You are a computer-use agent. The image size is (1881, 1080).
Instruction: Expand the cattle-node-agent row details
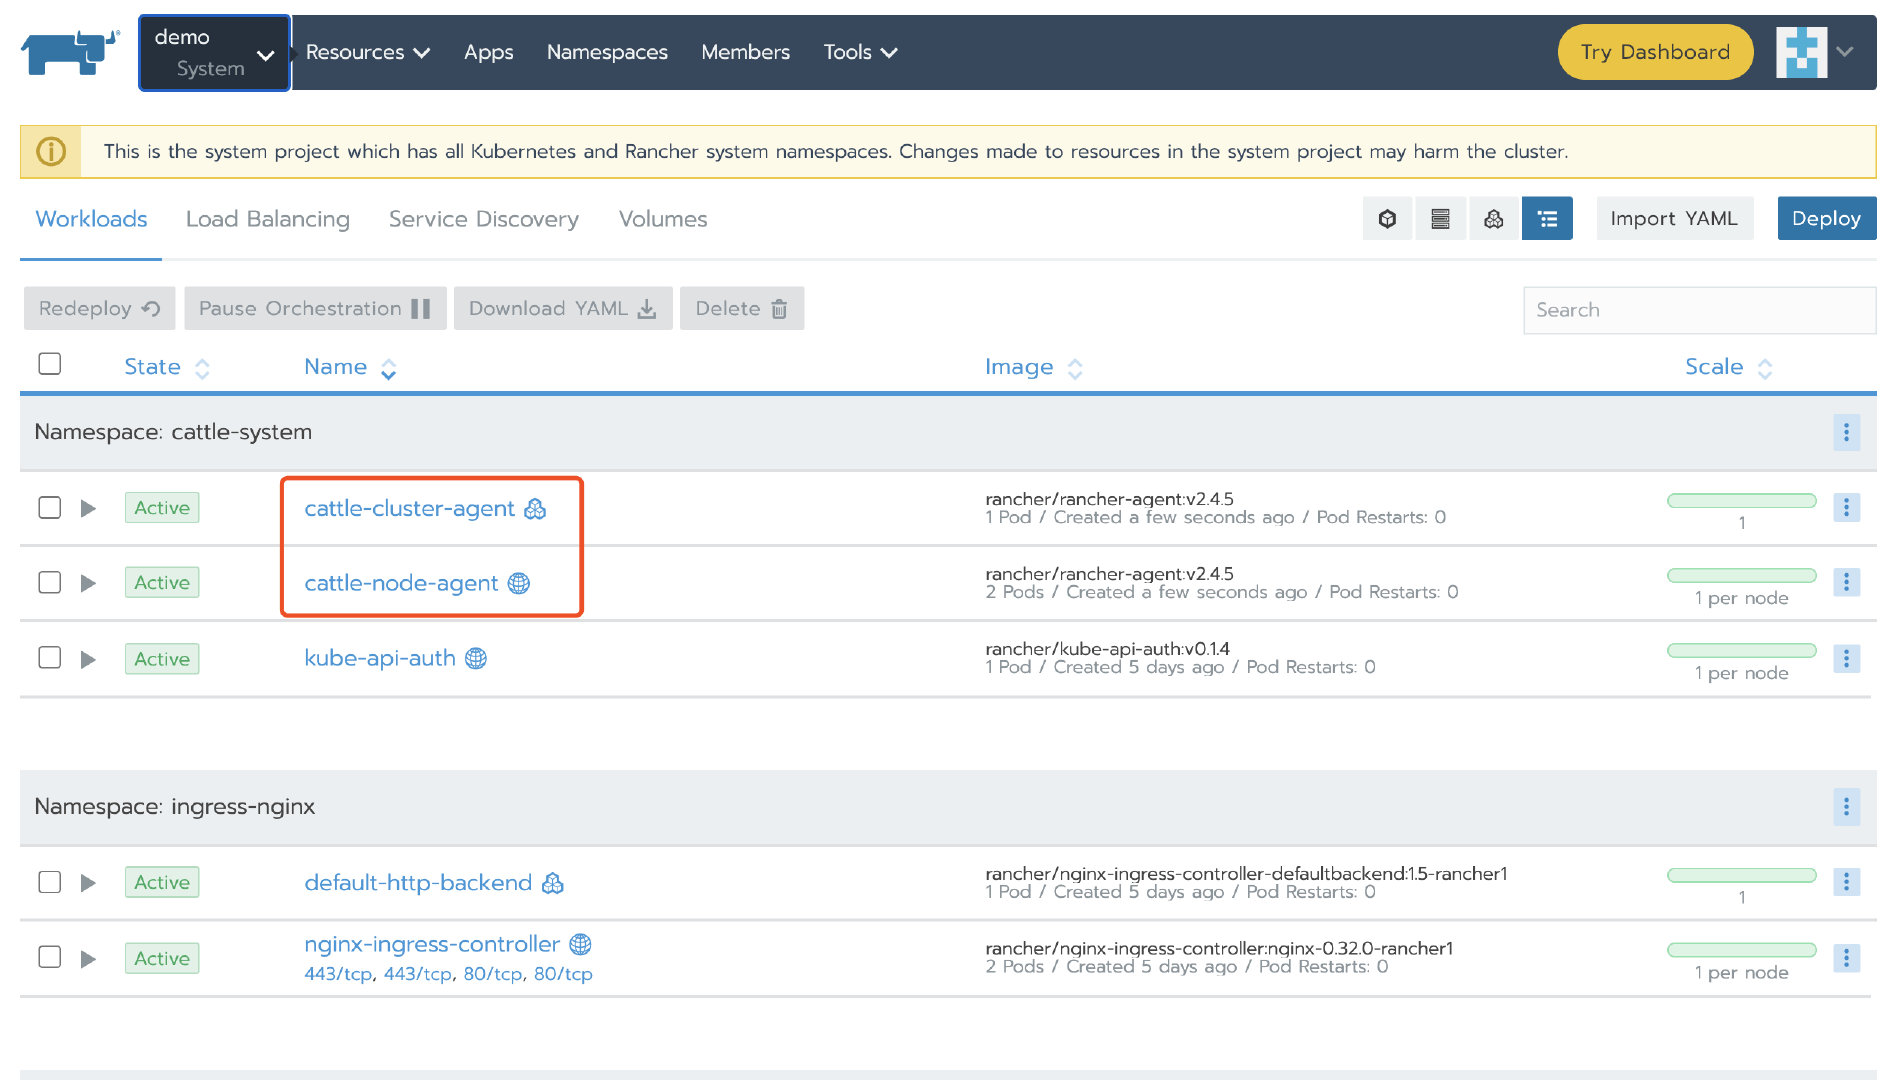[88, 583]
